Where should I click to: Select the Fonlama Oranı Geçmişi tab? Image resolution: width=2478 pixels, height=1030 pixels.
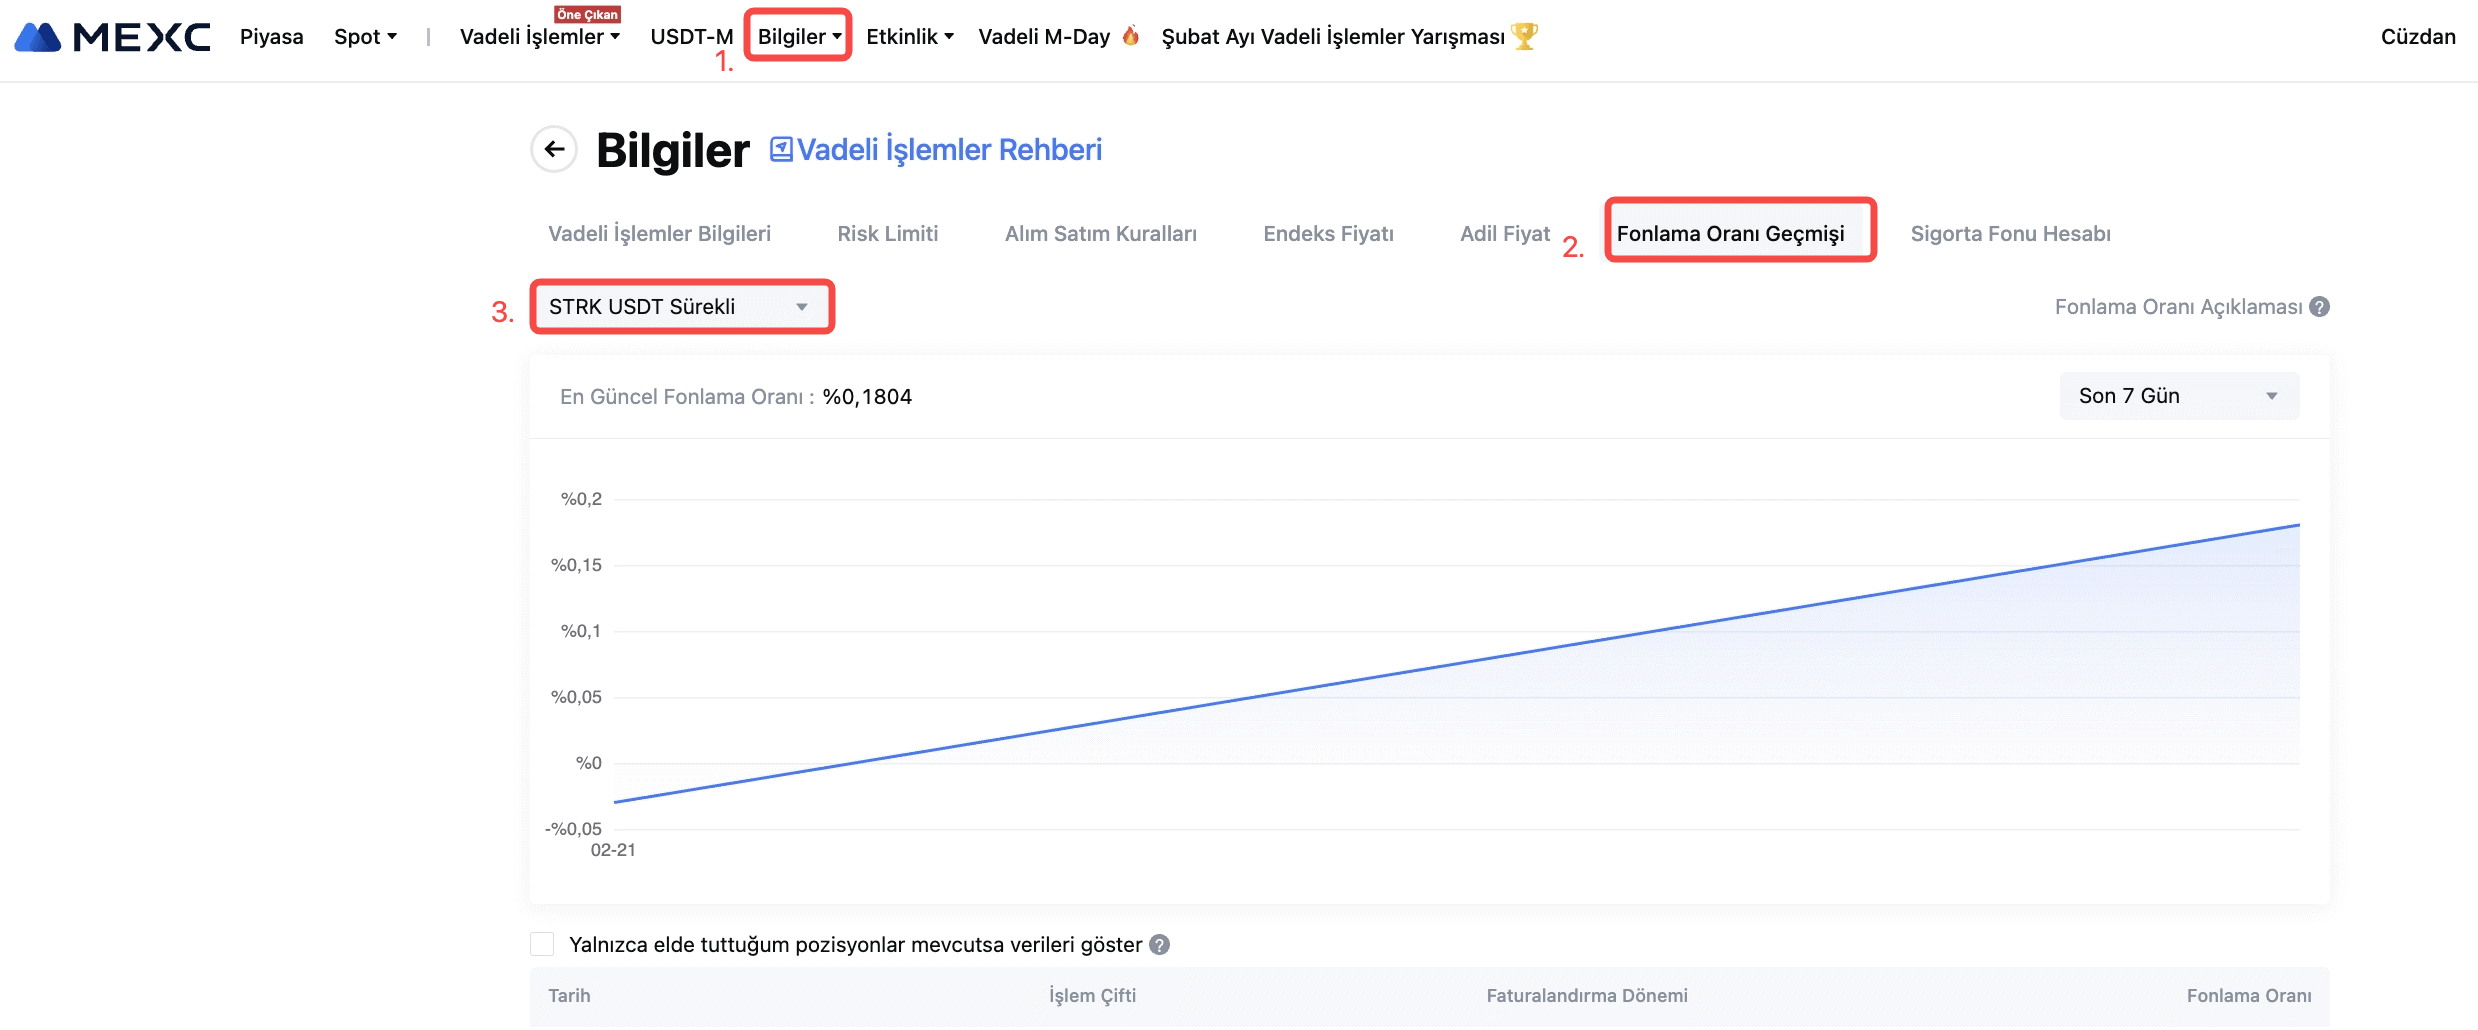[x=1730, y=234]
